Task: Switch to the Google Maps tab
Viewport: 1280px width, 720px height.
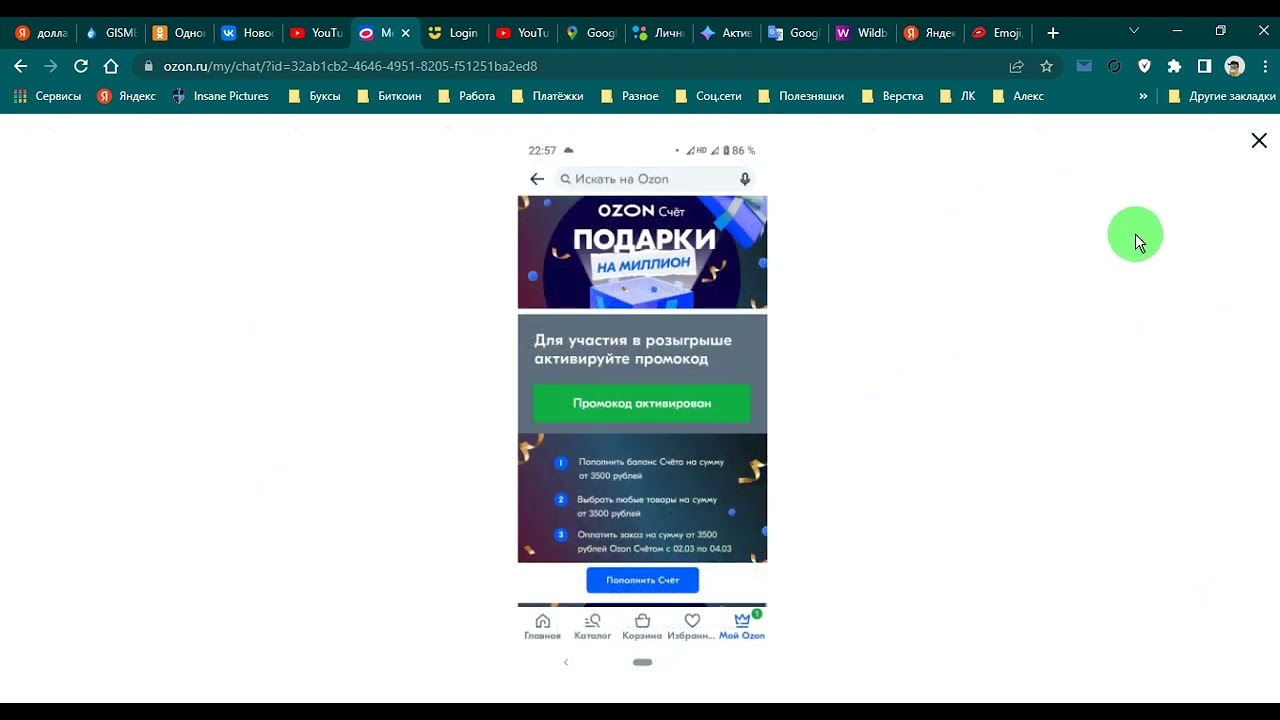Action: (x=590, y=33)
